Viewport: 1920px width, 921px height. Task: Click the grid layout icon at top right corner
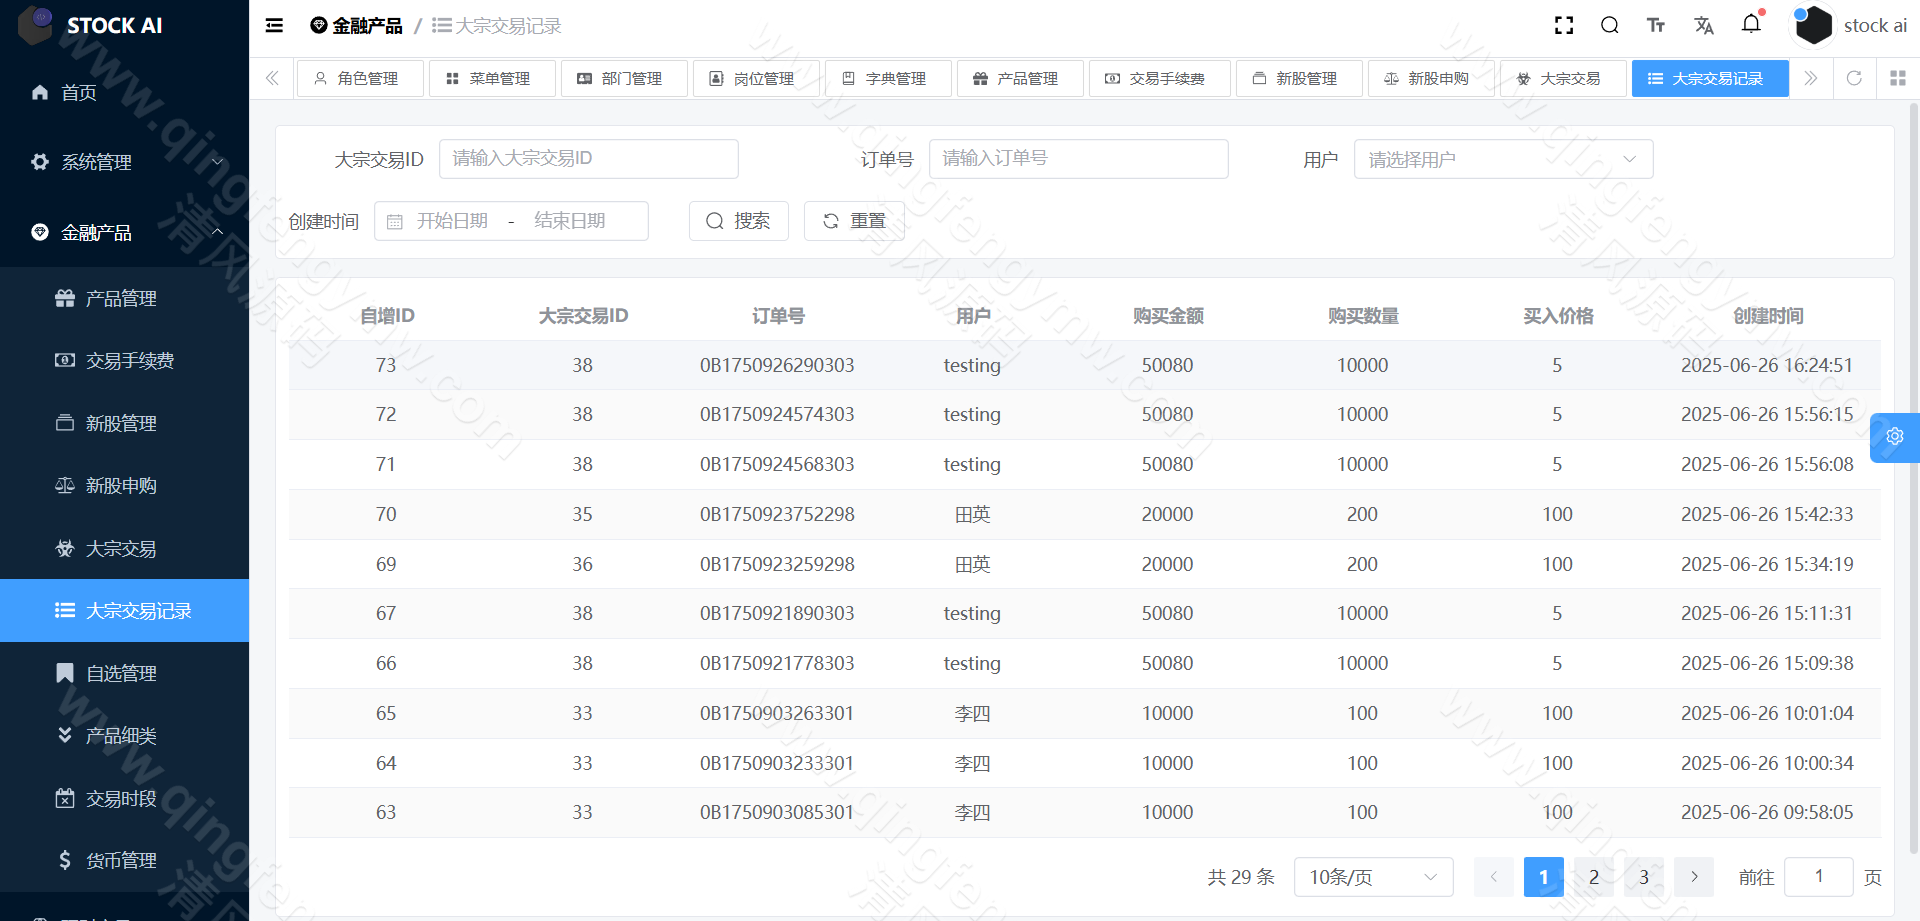(x=1898, y=78)
